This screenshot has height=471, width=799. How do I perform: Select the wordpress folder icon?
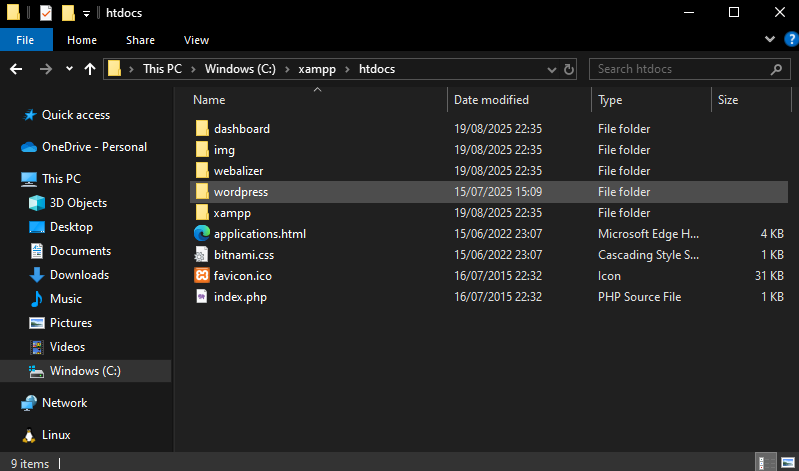pyautogui.click(x=202, y=192)
